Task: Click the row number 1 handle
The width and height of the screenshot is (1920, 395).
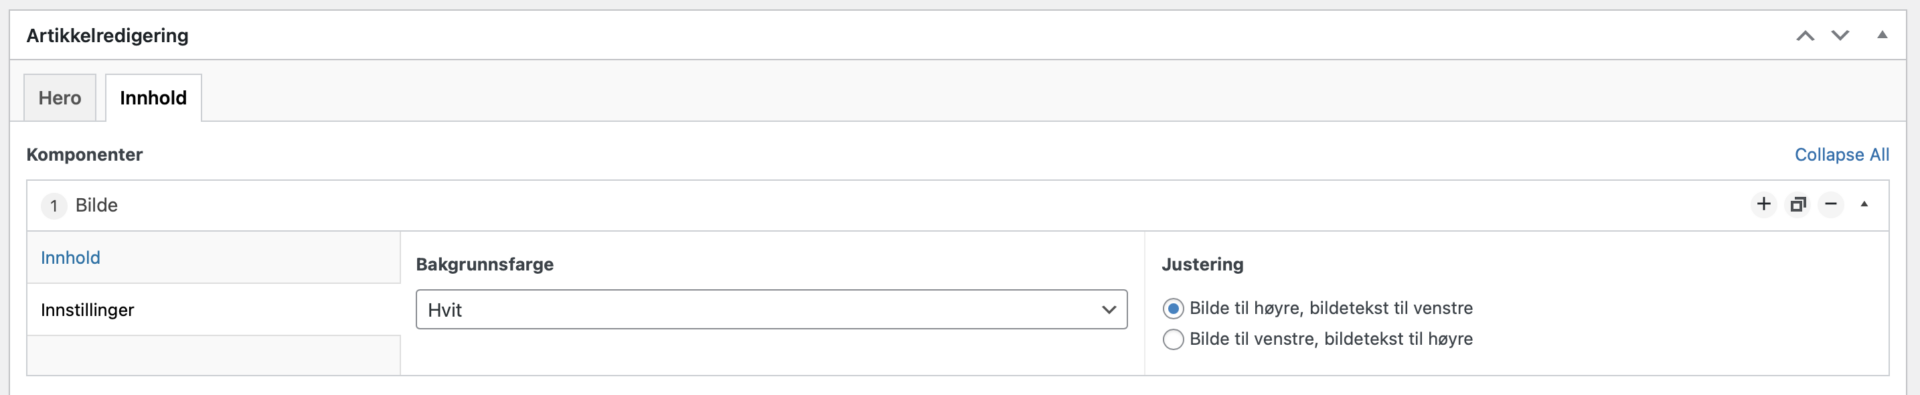Action: (54, 205)
